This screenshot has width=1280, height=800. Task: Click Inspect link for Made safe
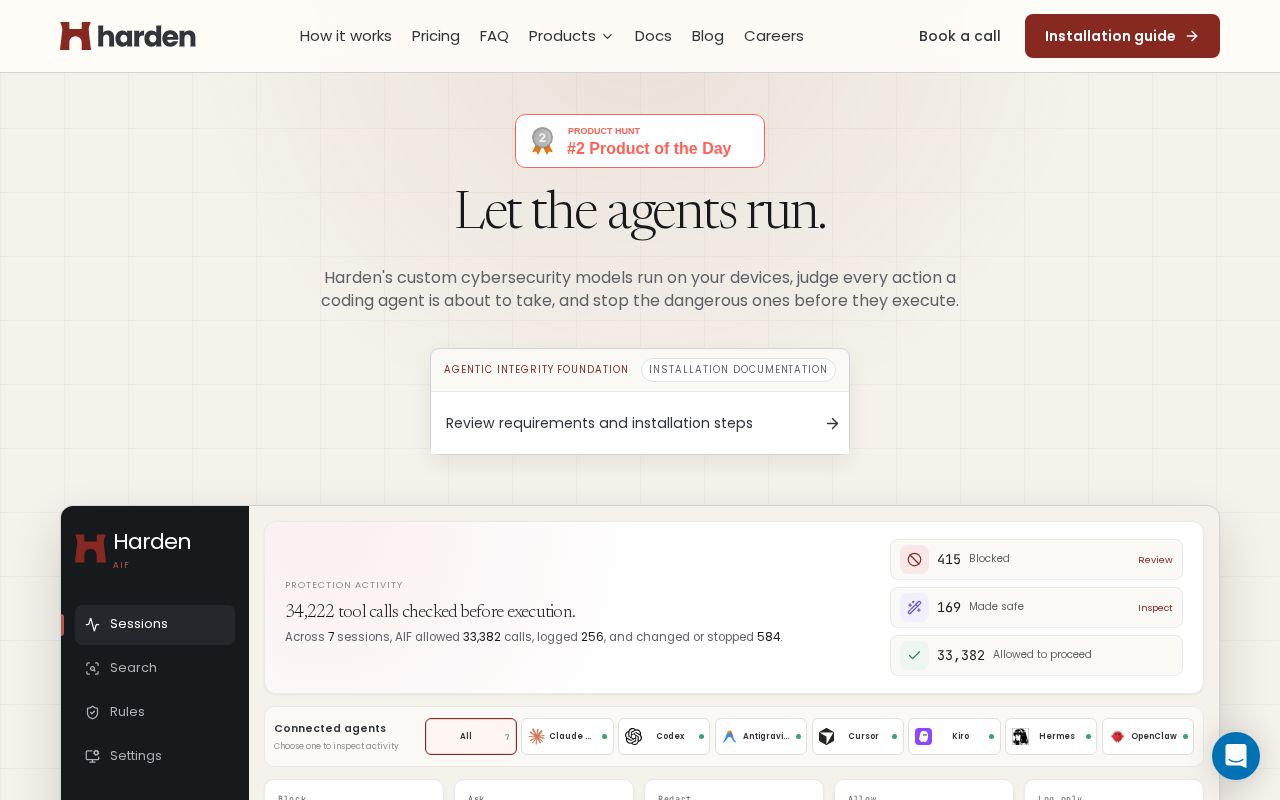click(1155, 608)
